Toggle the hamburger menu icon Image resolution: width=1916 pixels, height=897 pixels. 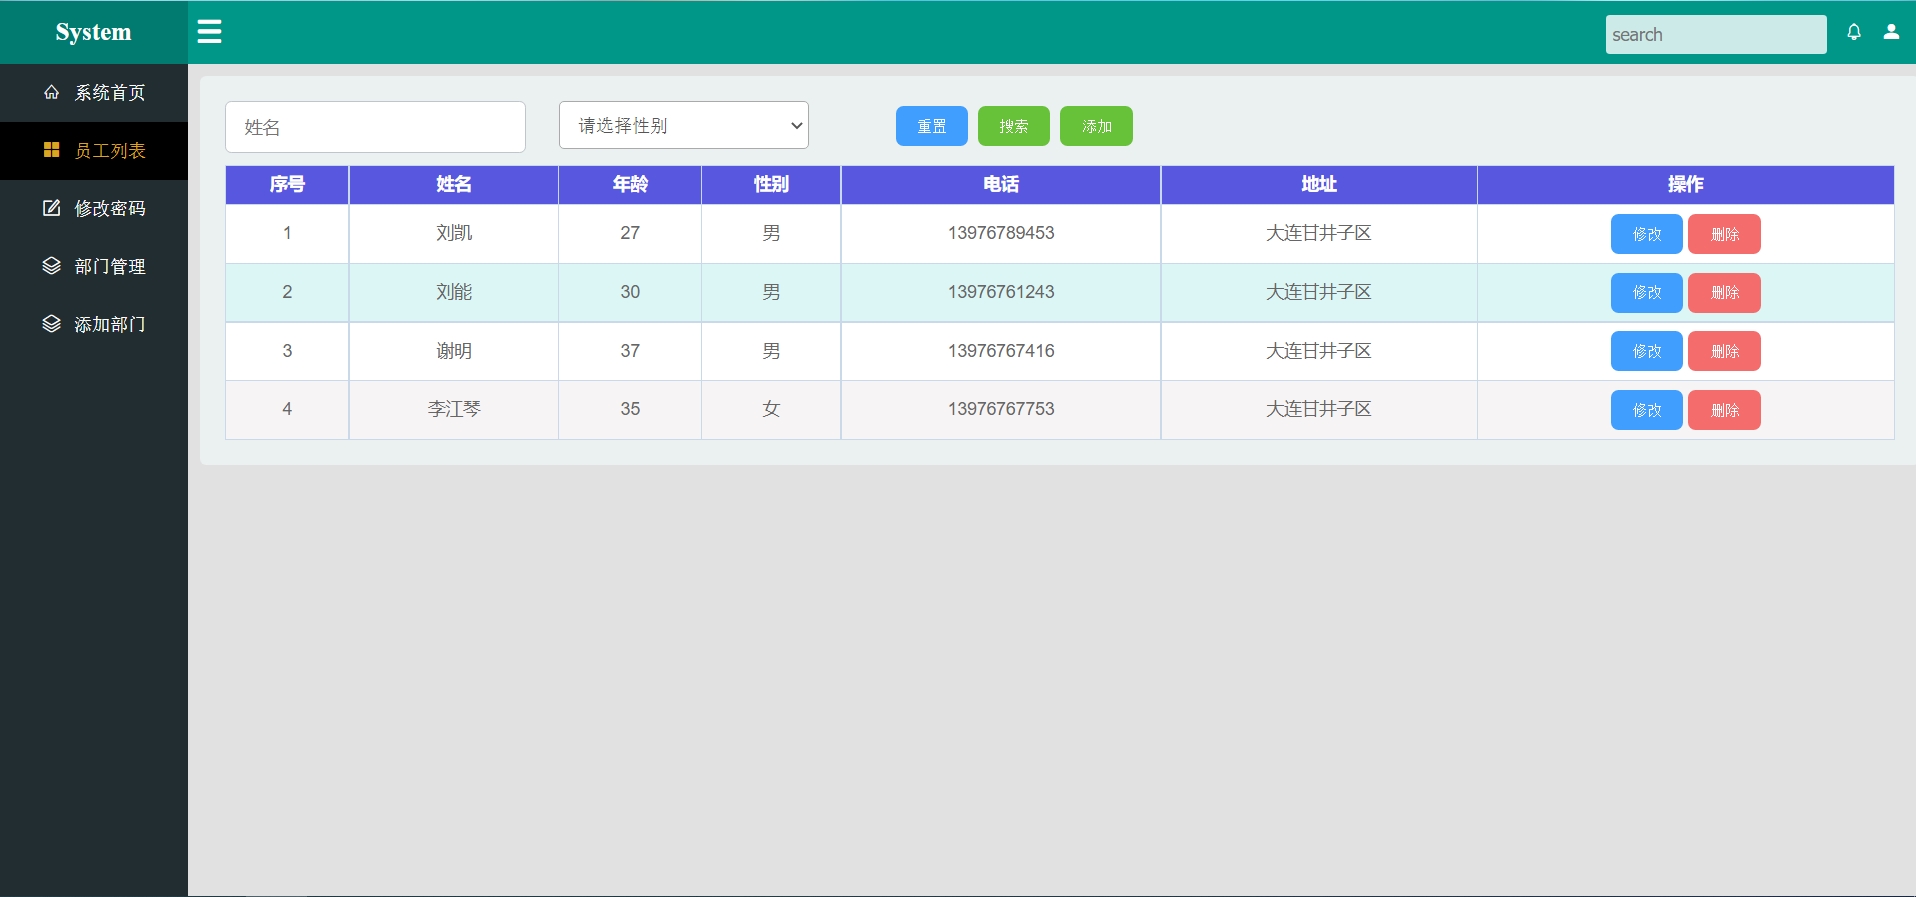click(x=209, y=32)
